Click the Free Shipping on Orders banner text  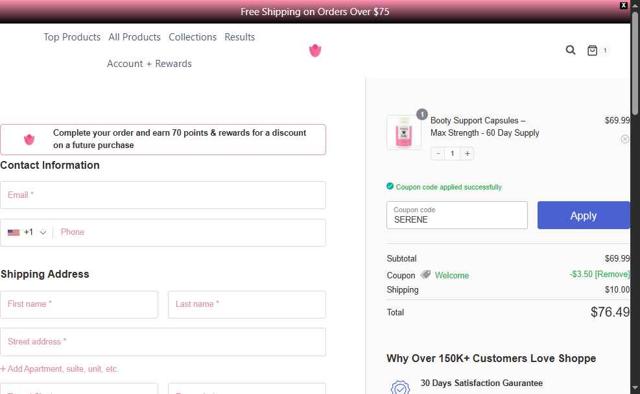(315, 12)
